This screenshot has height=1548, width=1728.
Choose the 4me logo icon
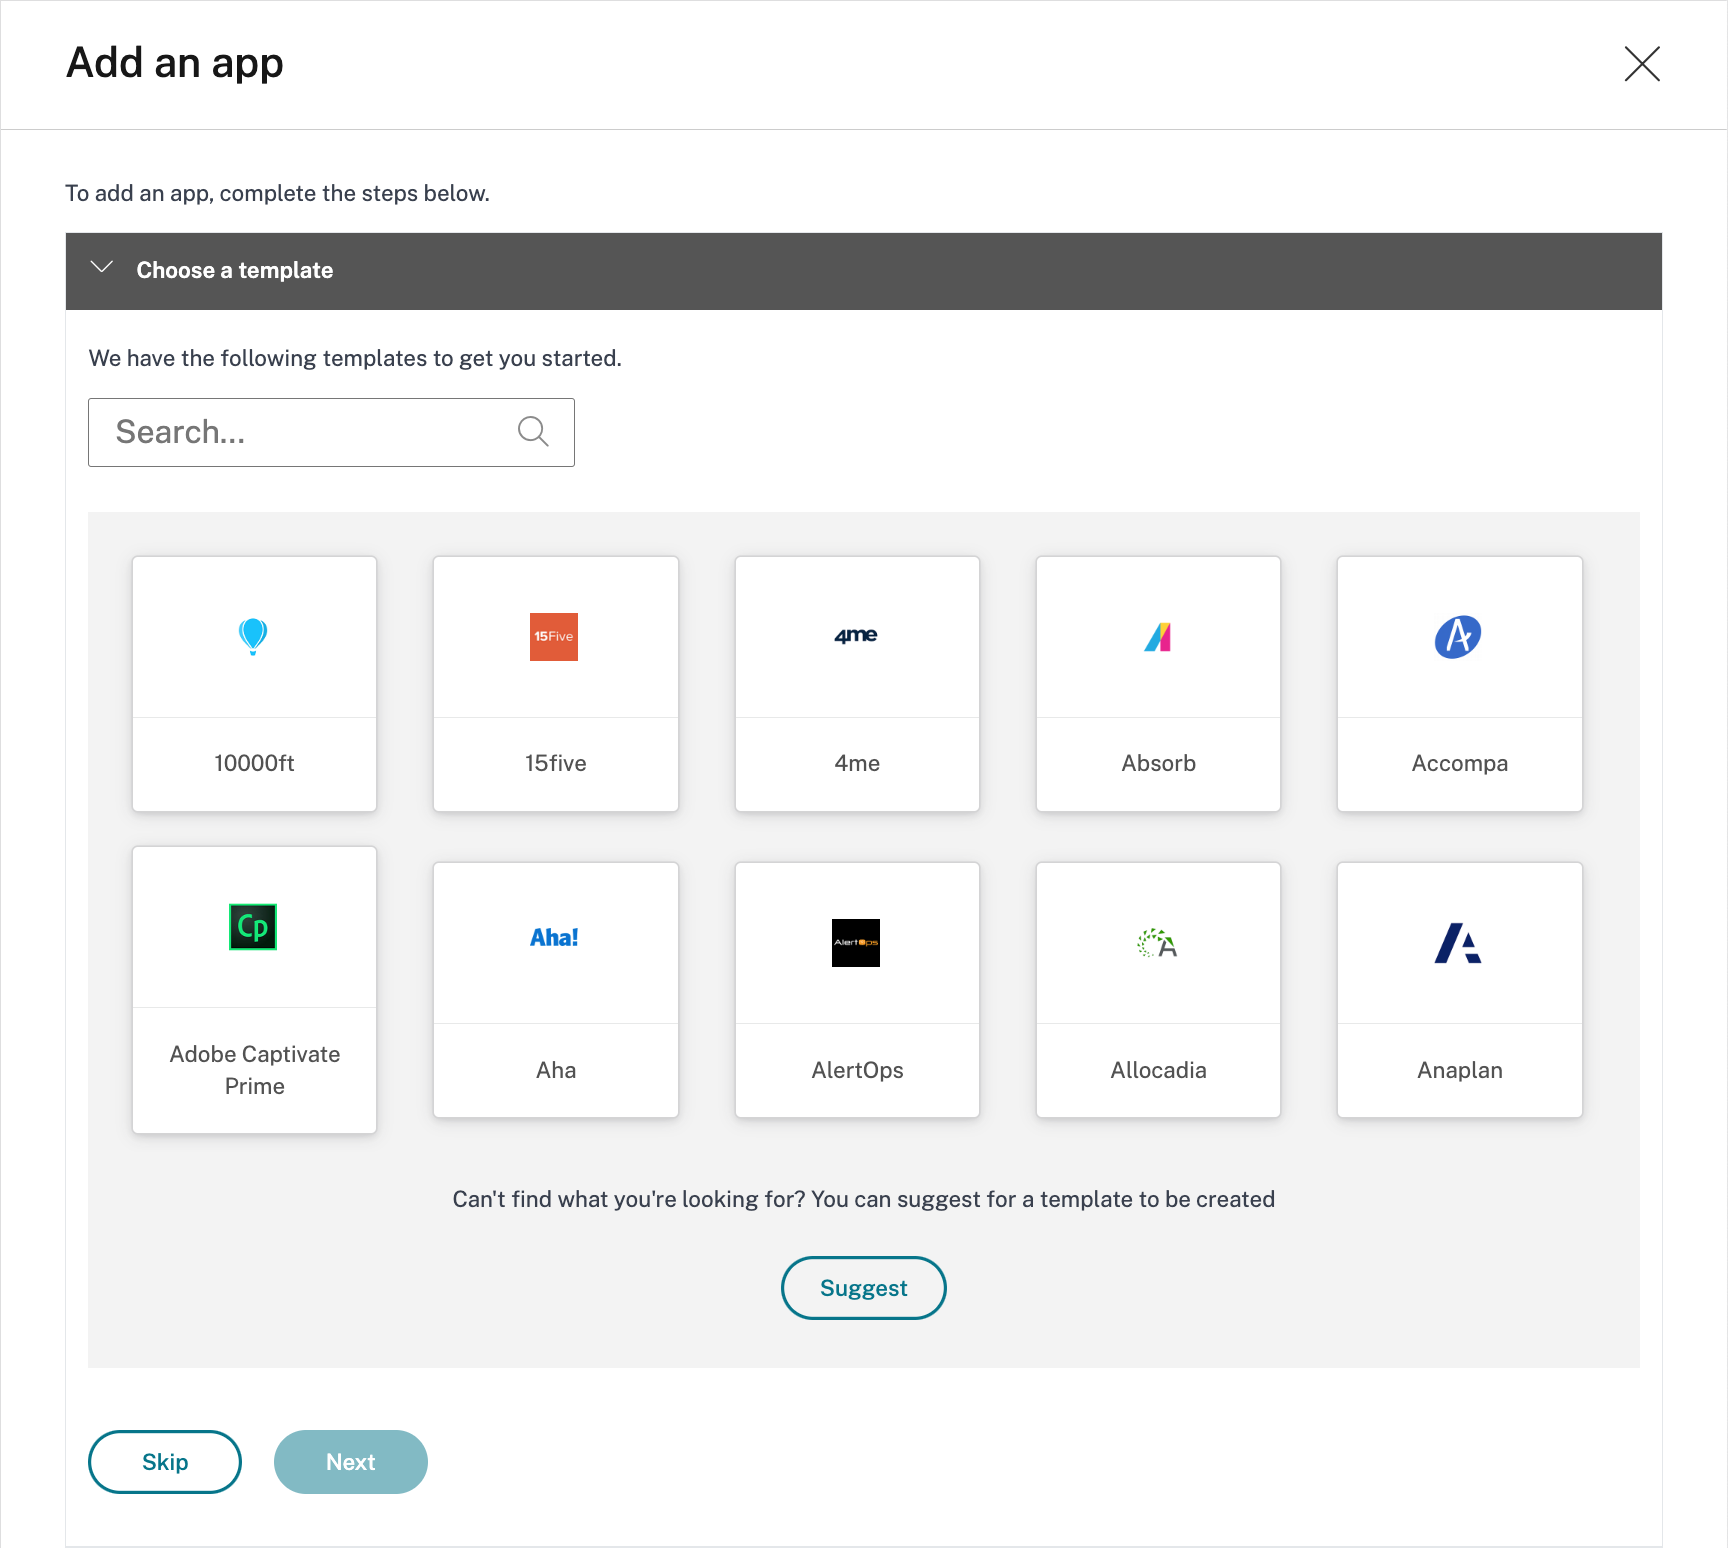[x=856, y=635]
